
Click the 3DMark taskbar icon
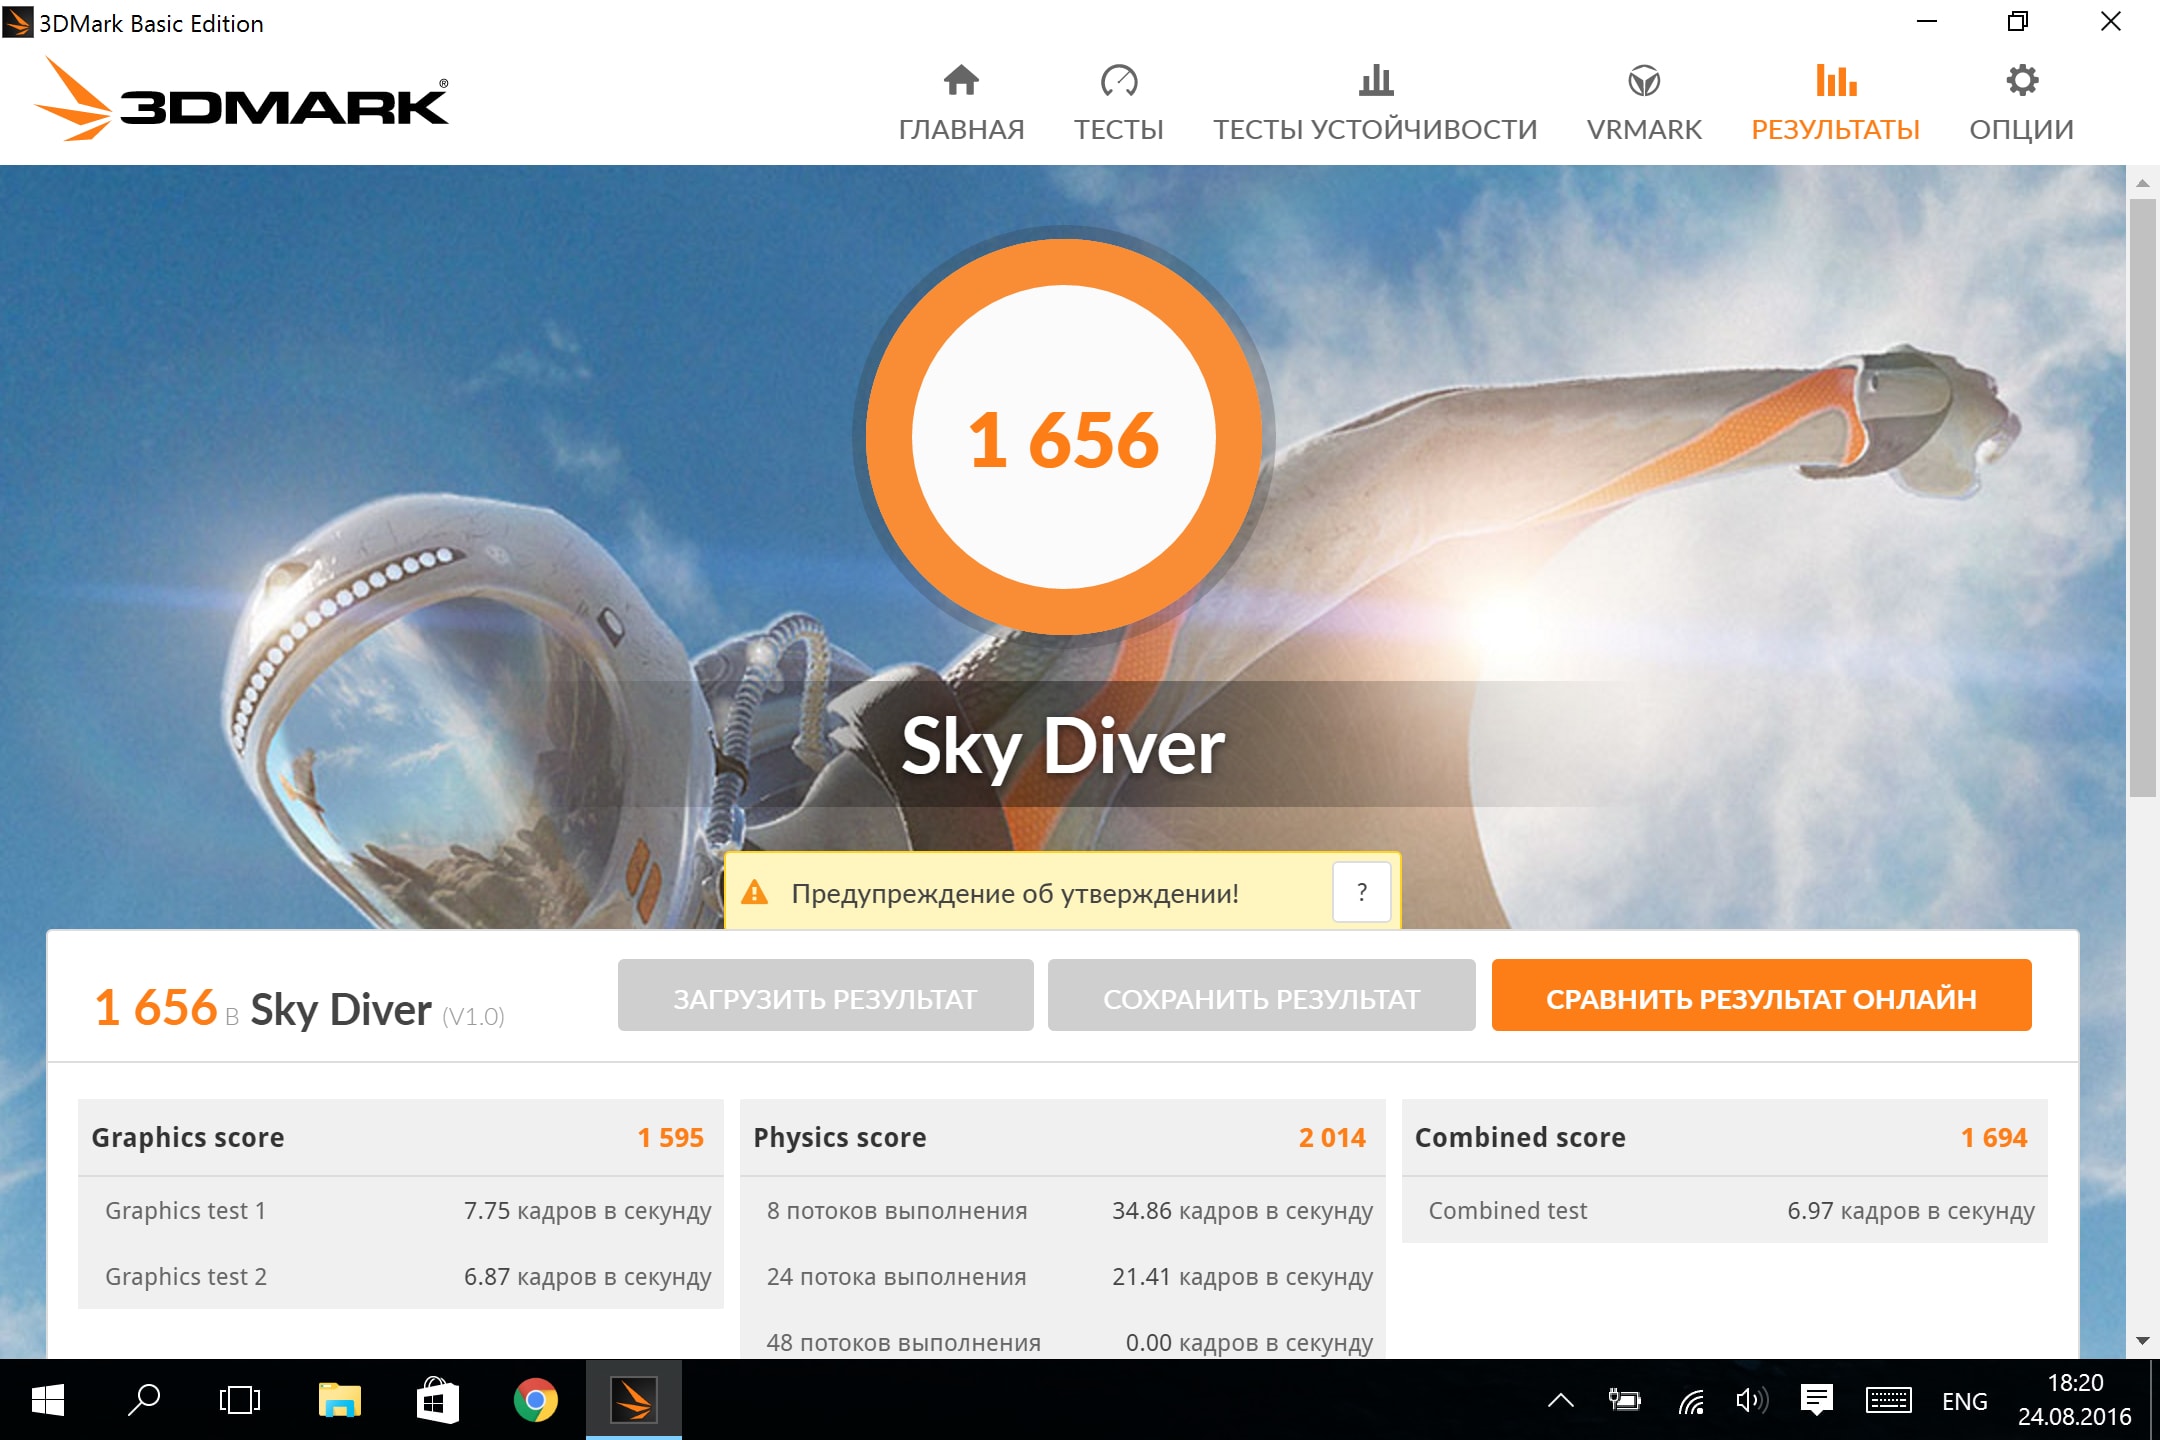pos(633,1400)
